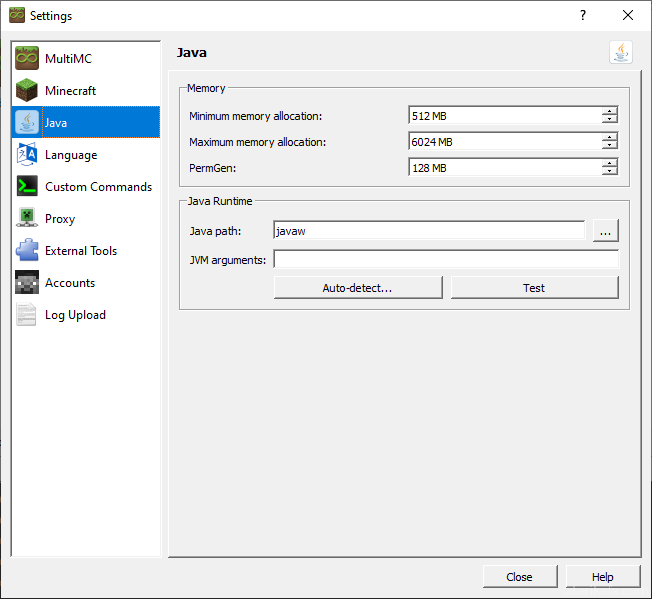This screenshot has width=652, height=599.
Task: Decrease minimum memory allocation with down arrow
Action: (610, 120)
